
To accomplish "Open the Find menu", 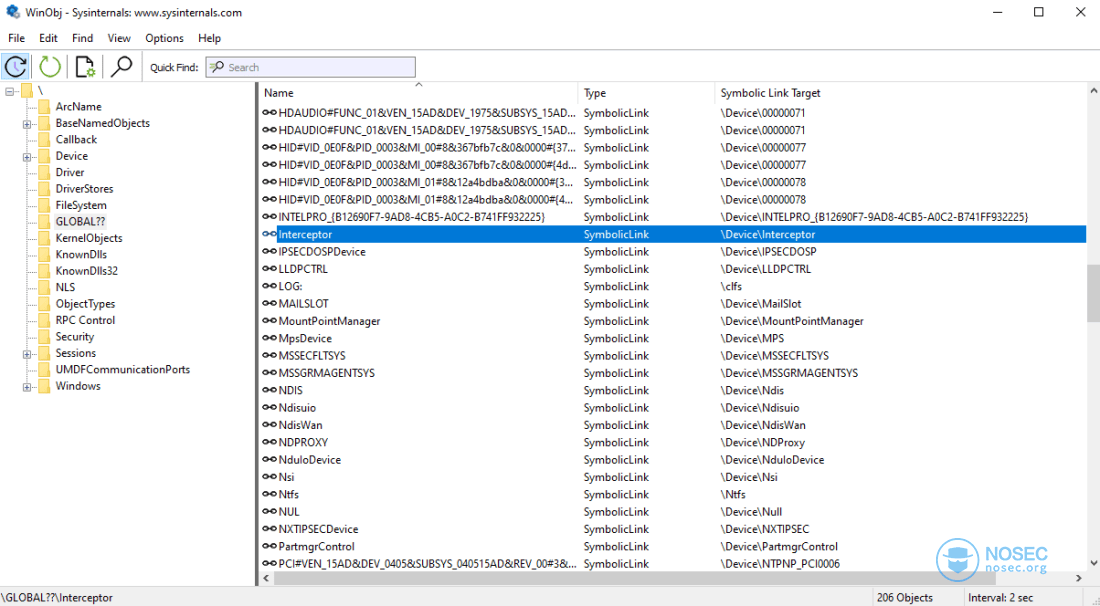I will [82, 38].
